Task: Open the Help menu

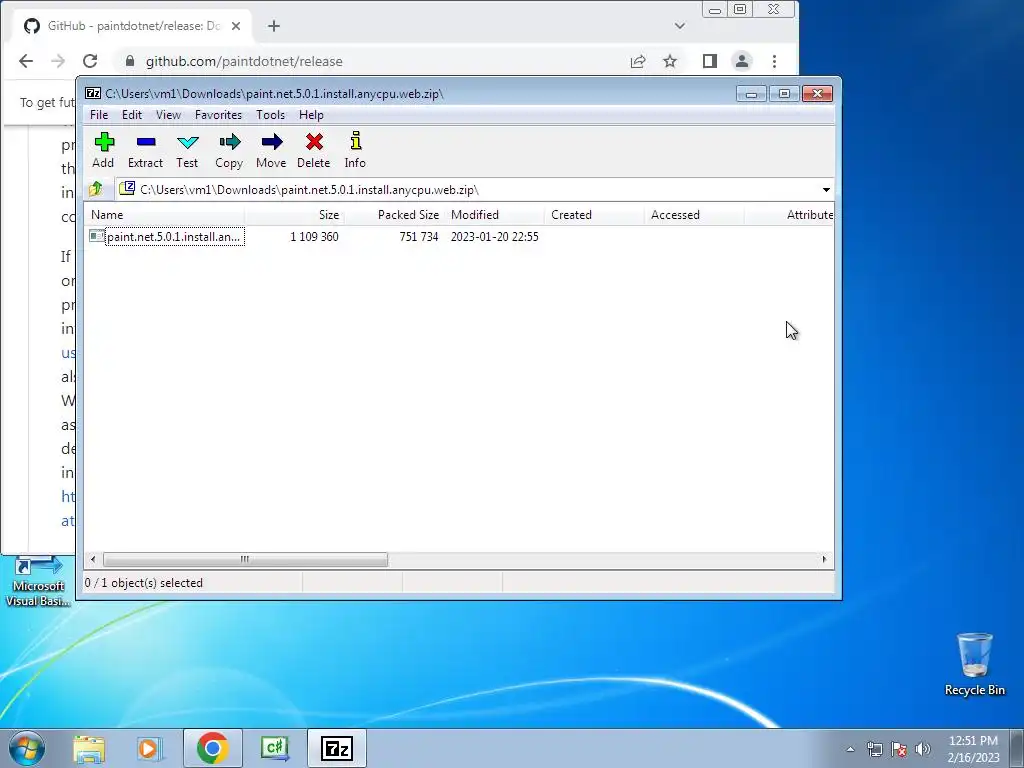Action: coord(311,115)
